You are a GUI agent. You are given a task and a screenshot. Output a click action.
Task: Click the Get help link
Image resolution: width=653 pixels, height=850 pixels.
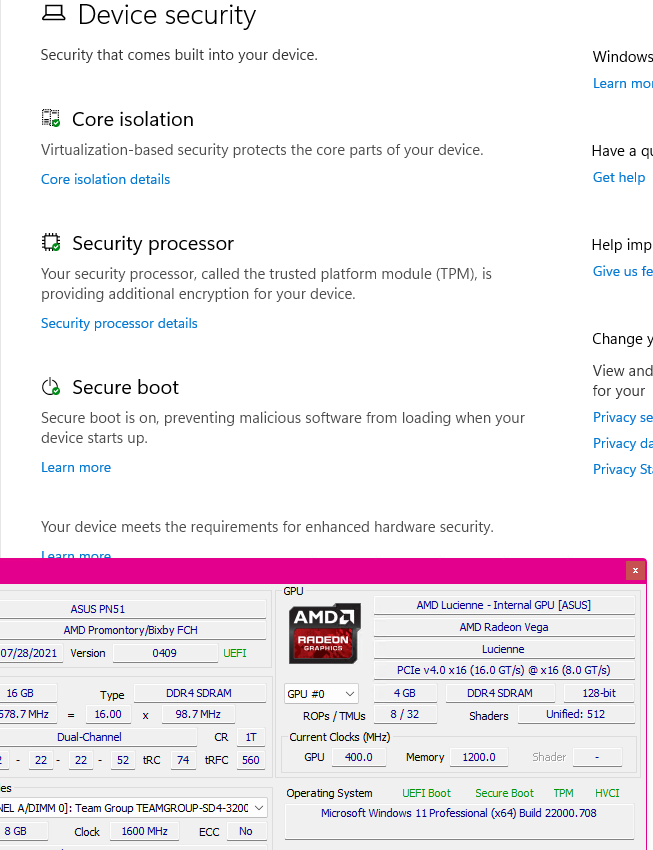(x=618, y=177)
